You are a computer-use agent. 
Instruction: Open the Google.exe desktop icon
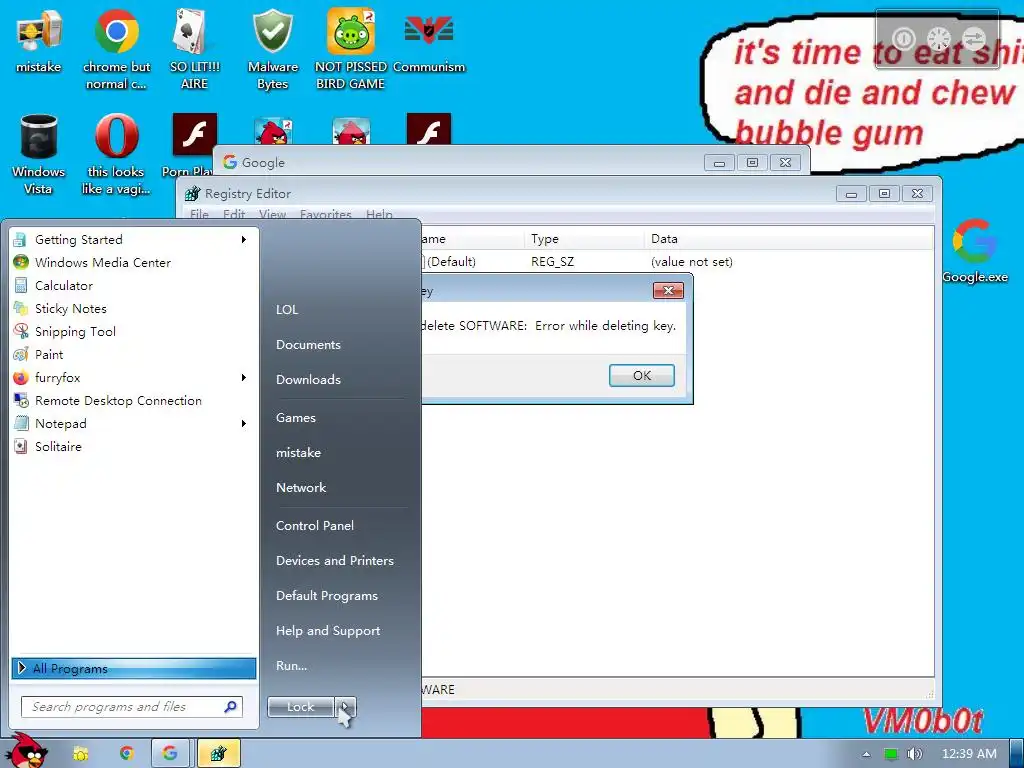pyautogui.click(x=974, y=251)
